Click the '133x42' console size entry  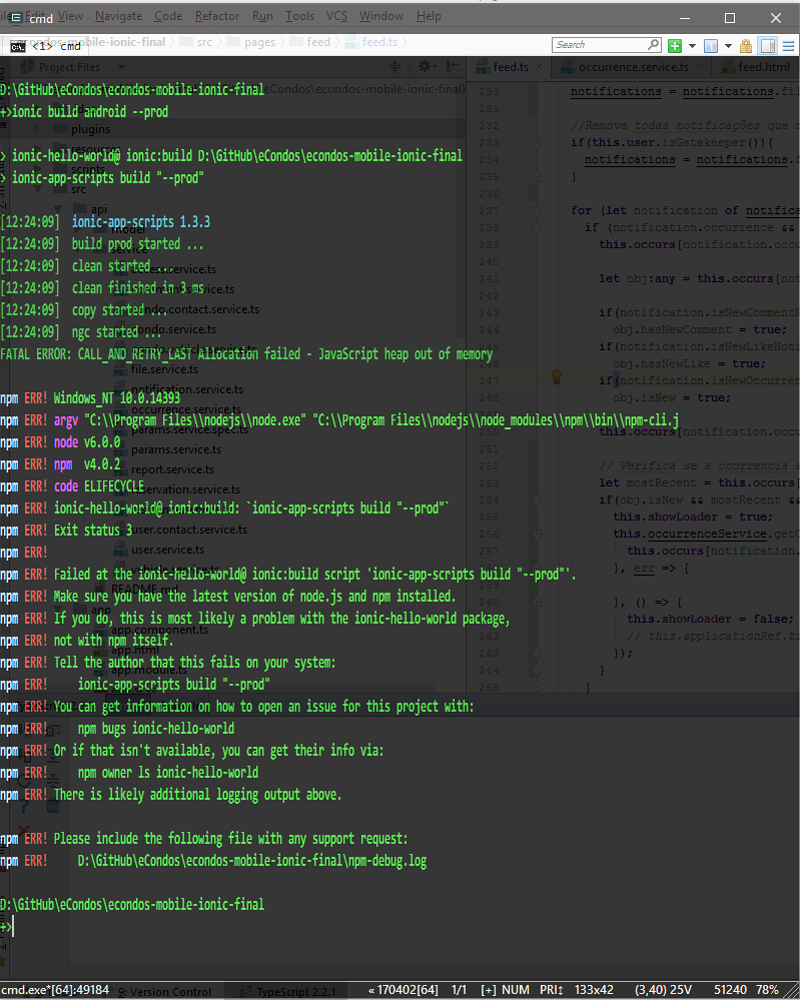pos(594,990)
